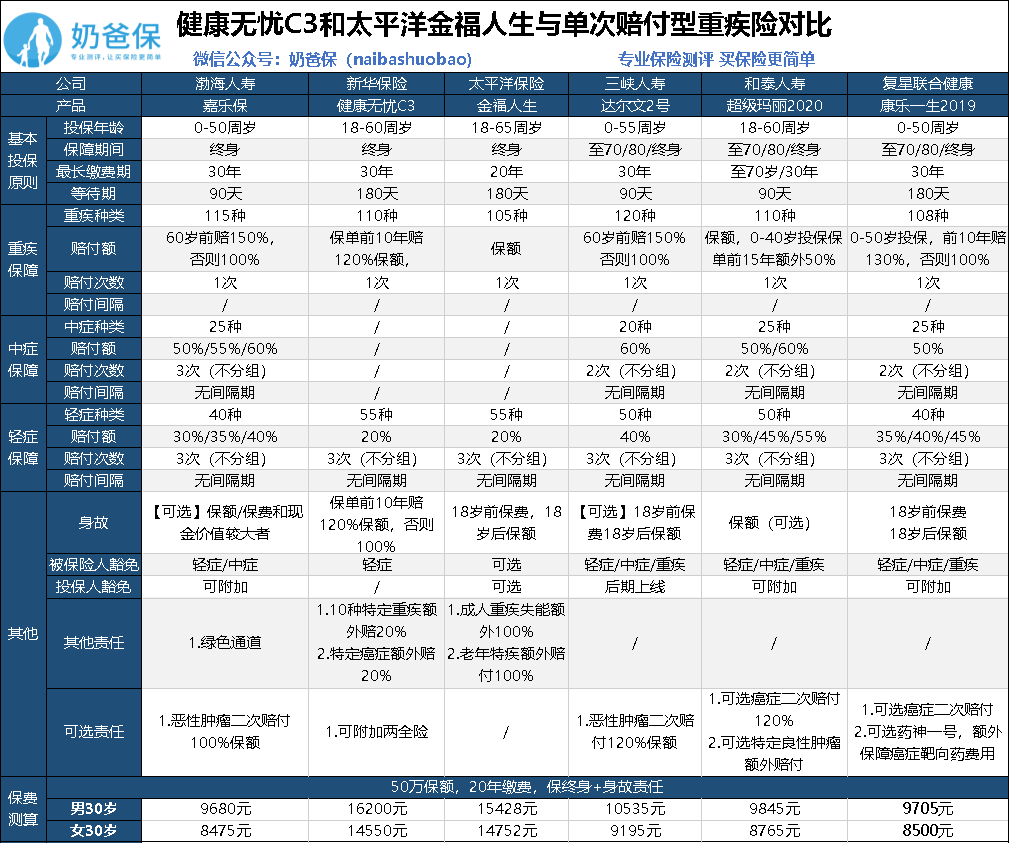Select the row label 可选责任

(x=93, y=732)
